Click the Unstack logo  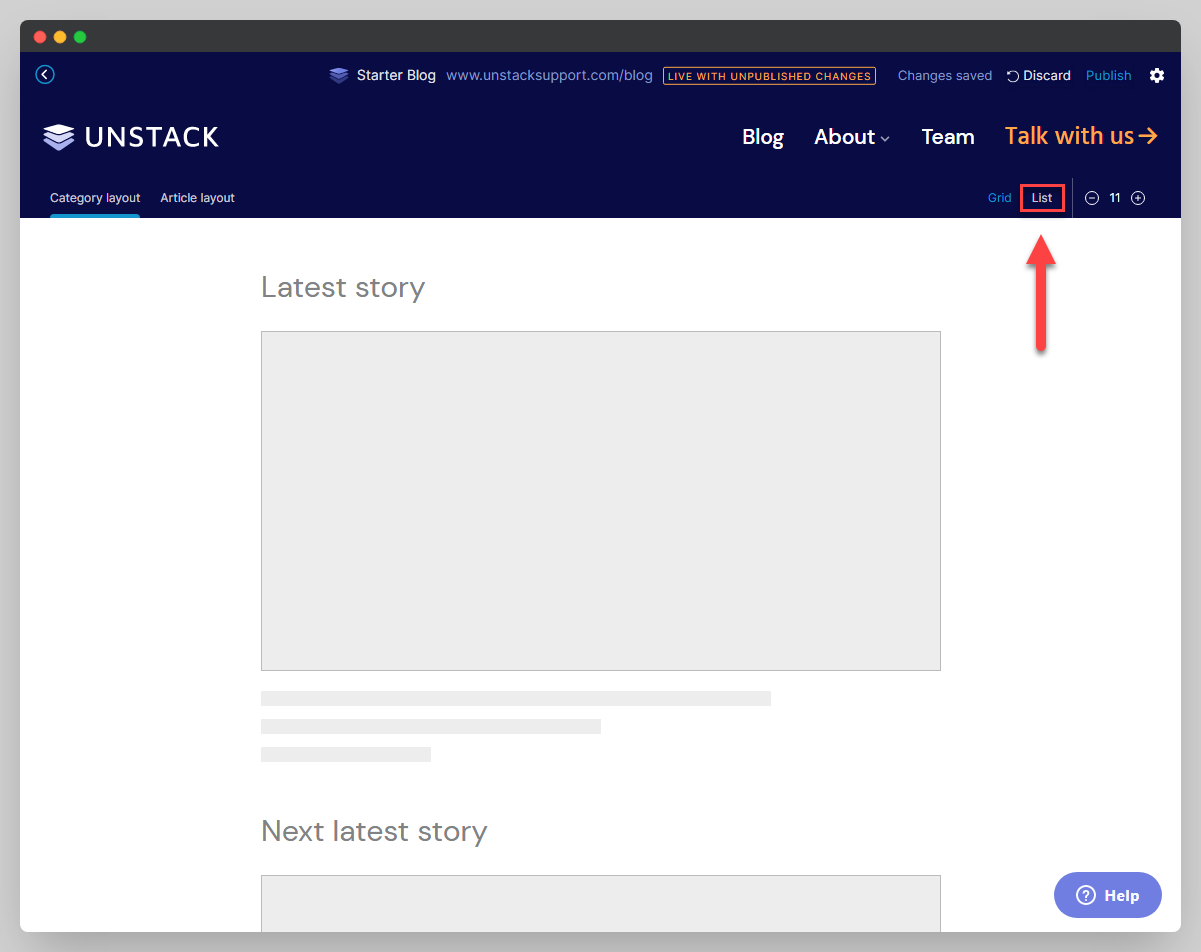[131, 137]
